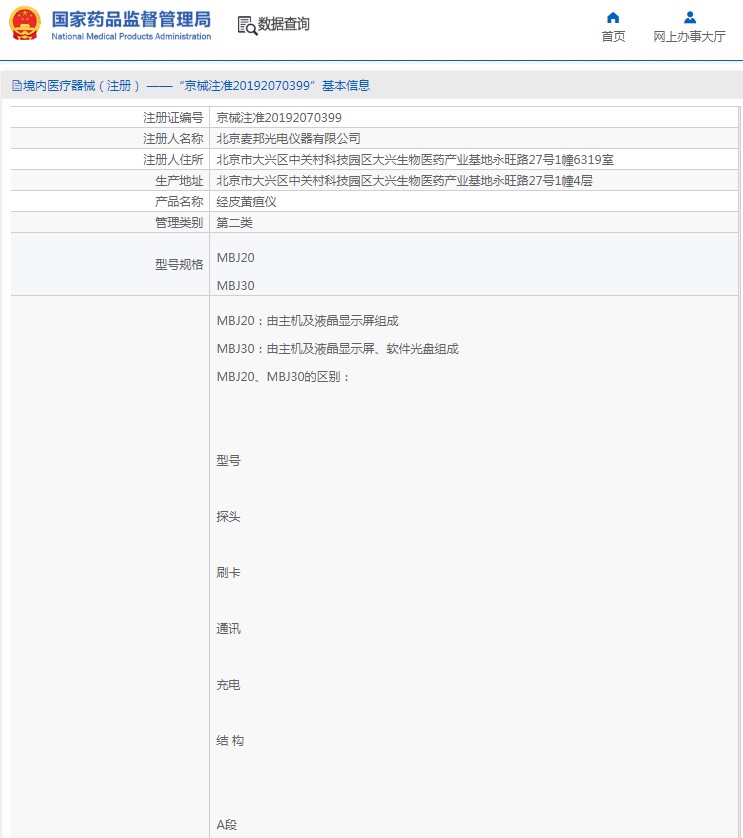743x838 pixels.
Task: Click the 第二类 management category value
Action: coord(235,223)
